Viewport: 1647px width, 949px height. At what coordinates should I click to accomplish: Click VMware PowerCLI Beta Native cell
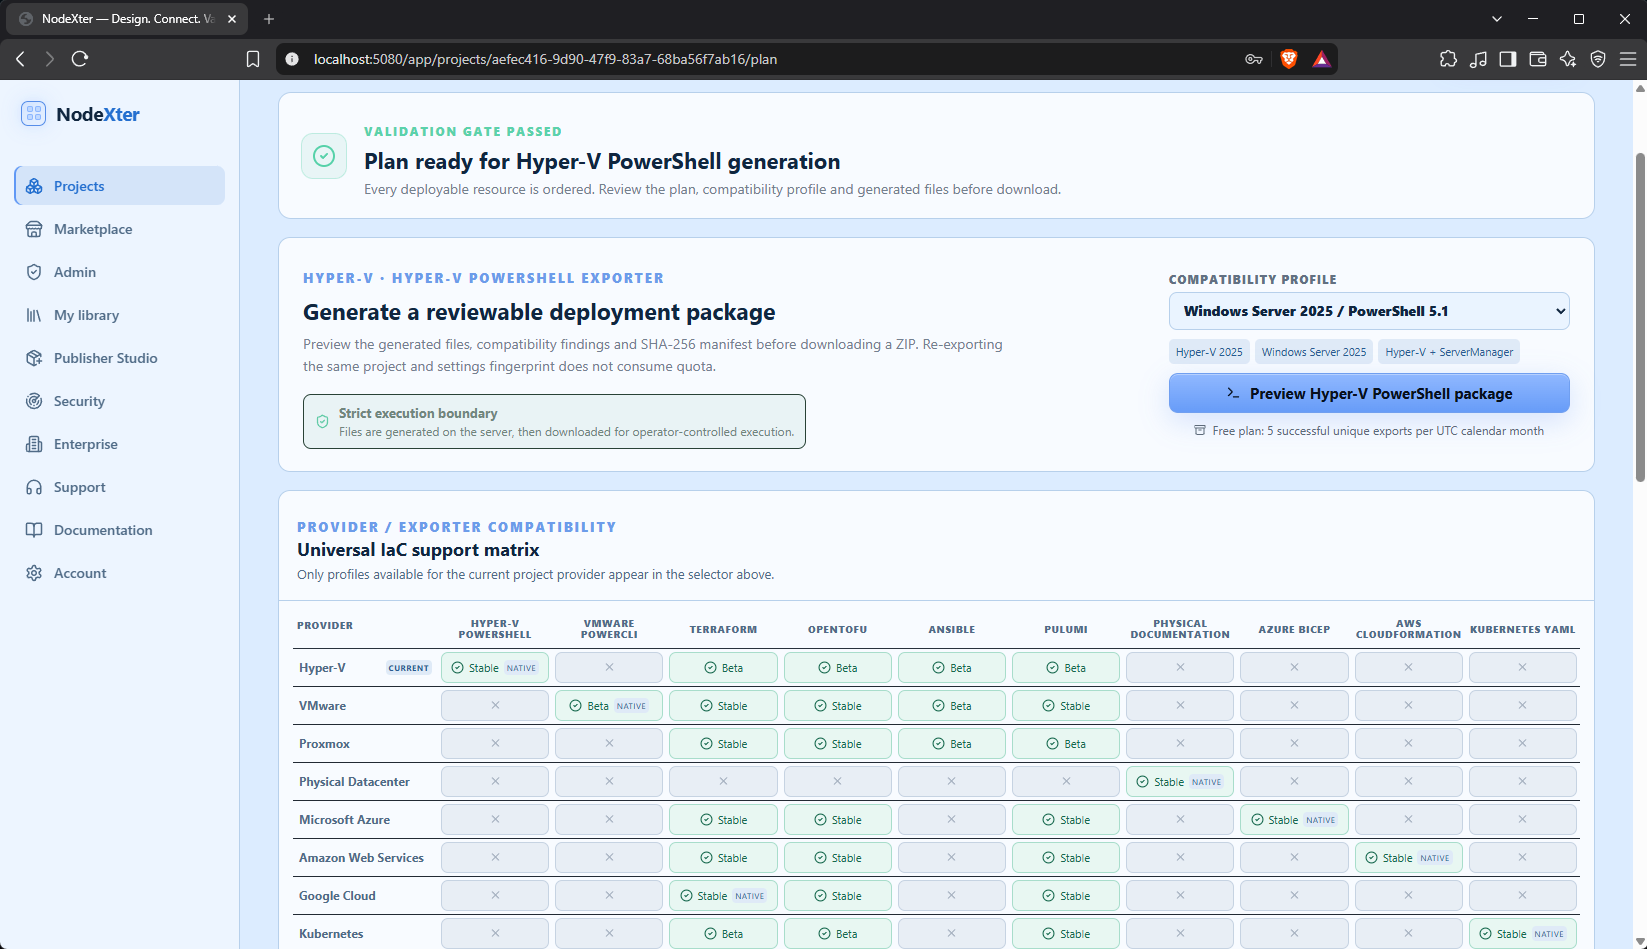609,706
